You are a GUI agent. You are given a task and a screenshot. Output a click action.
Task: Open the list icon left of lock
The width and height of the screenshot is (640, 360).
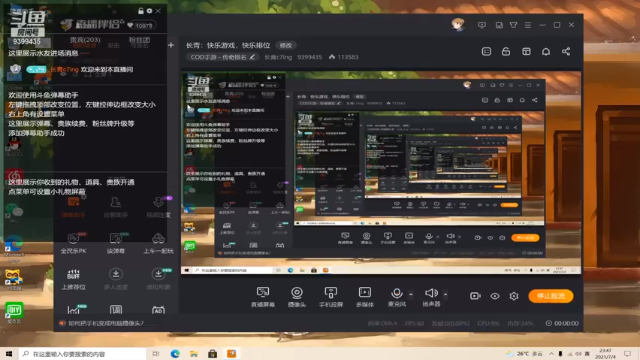[x=486, y=51]
